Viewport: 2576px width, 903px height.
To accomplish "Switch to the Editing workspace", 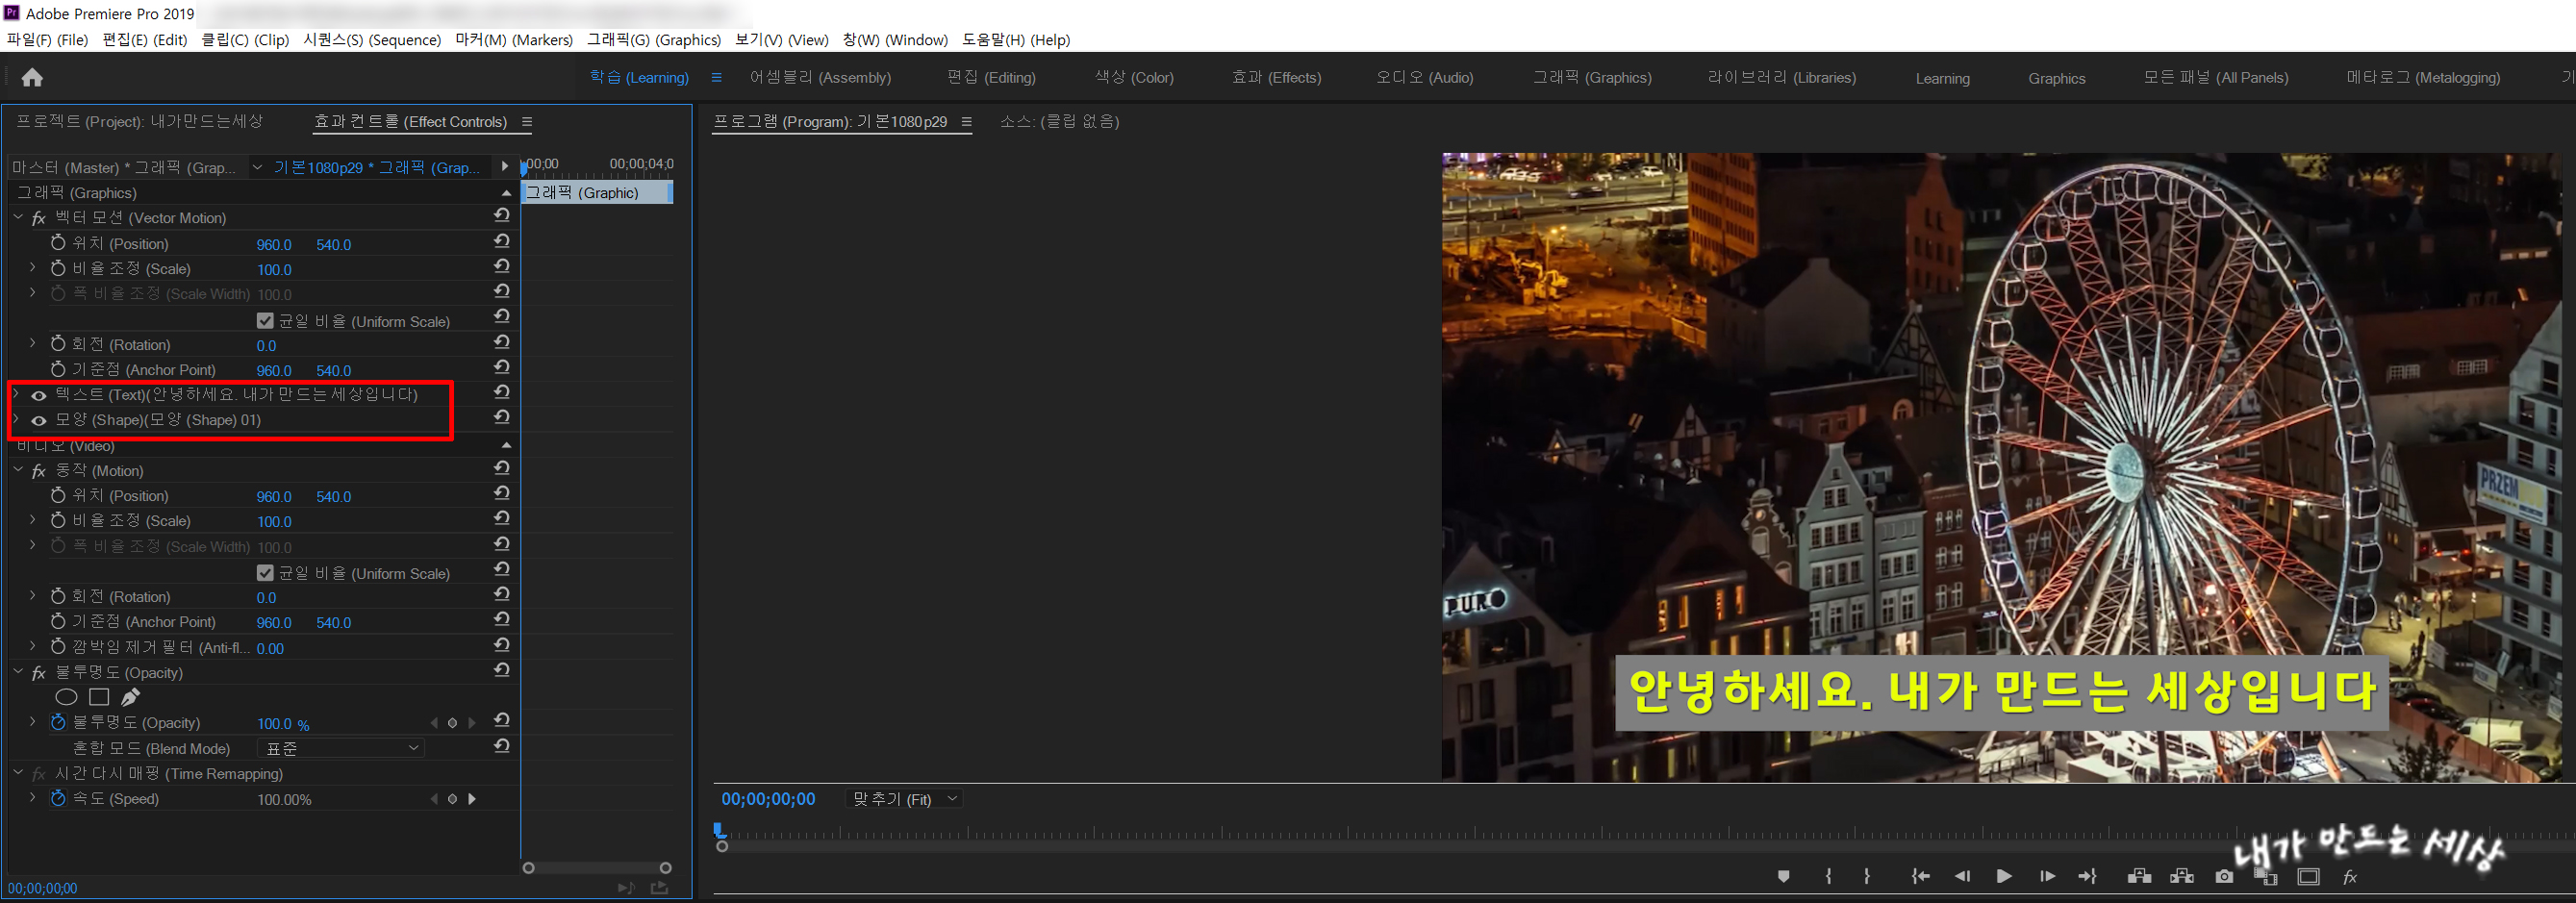I will coord(991,77).
